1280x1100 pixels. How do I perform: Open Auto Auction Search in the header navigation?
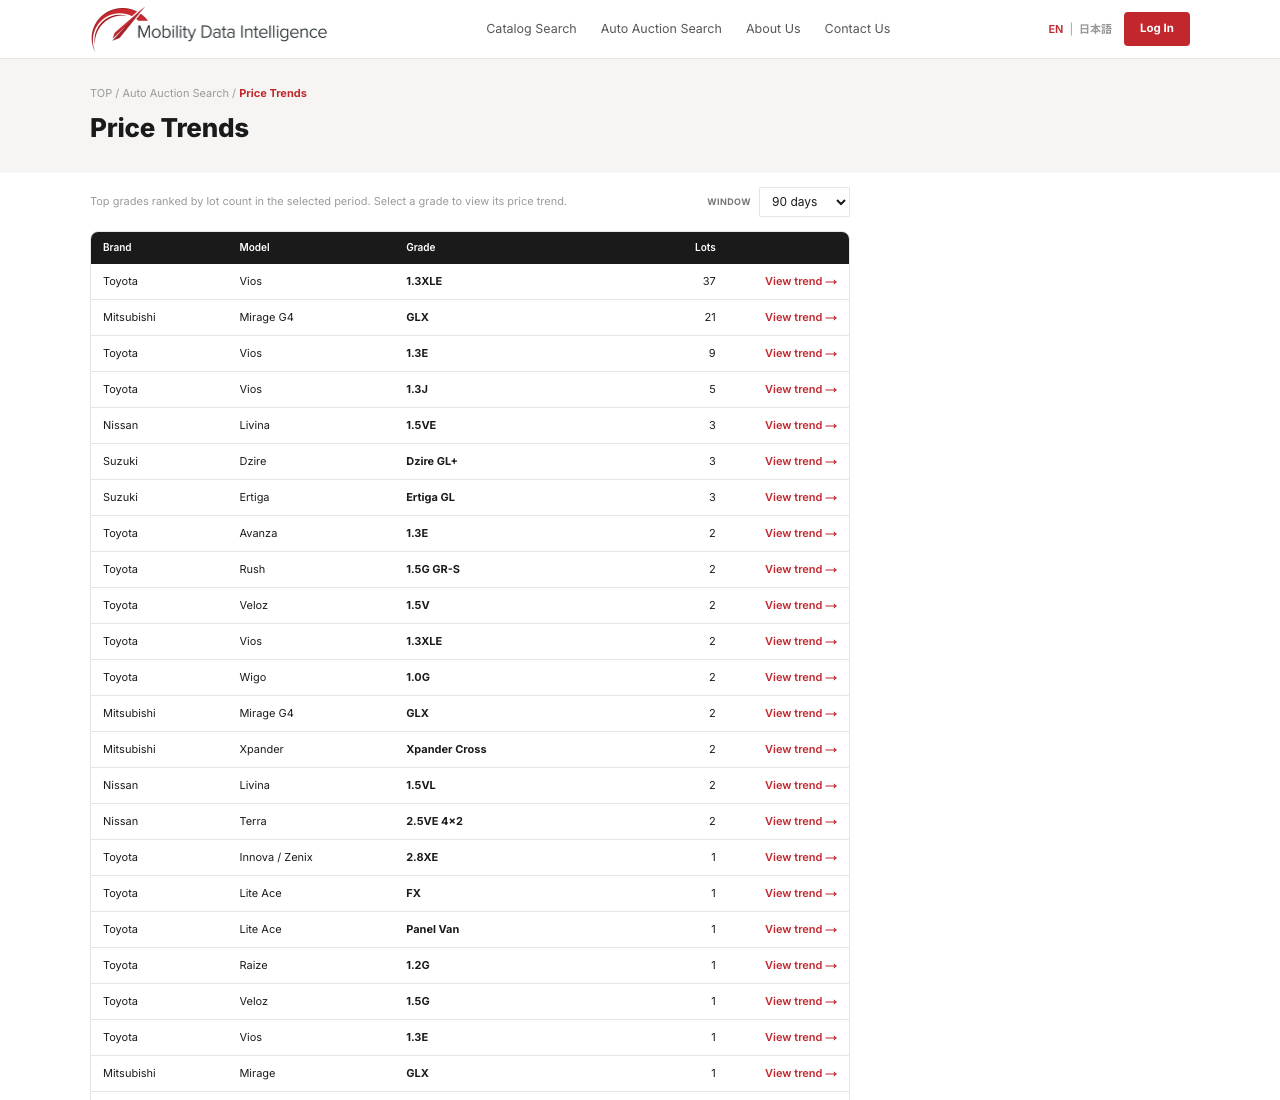coord(661,29)
